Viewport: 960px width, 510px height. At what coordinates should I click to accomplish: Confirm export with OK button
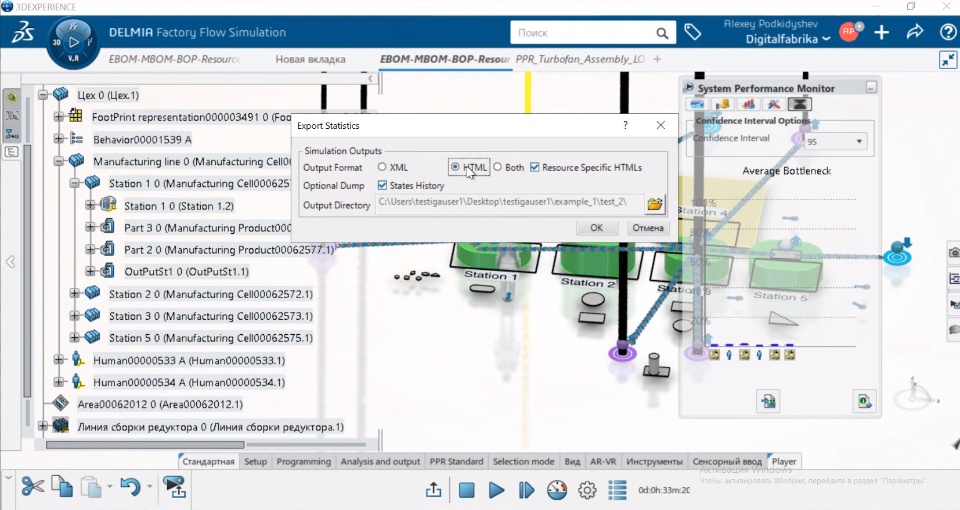coord(596,228)
